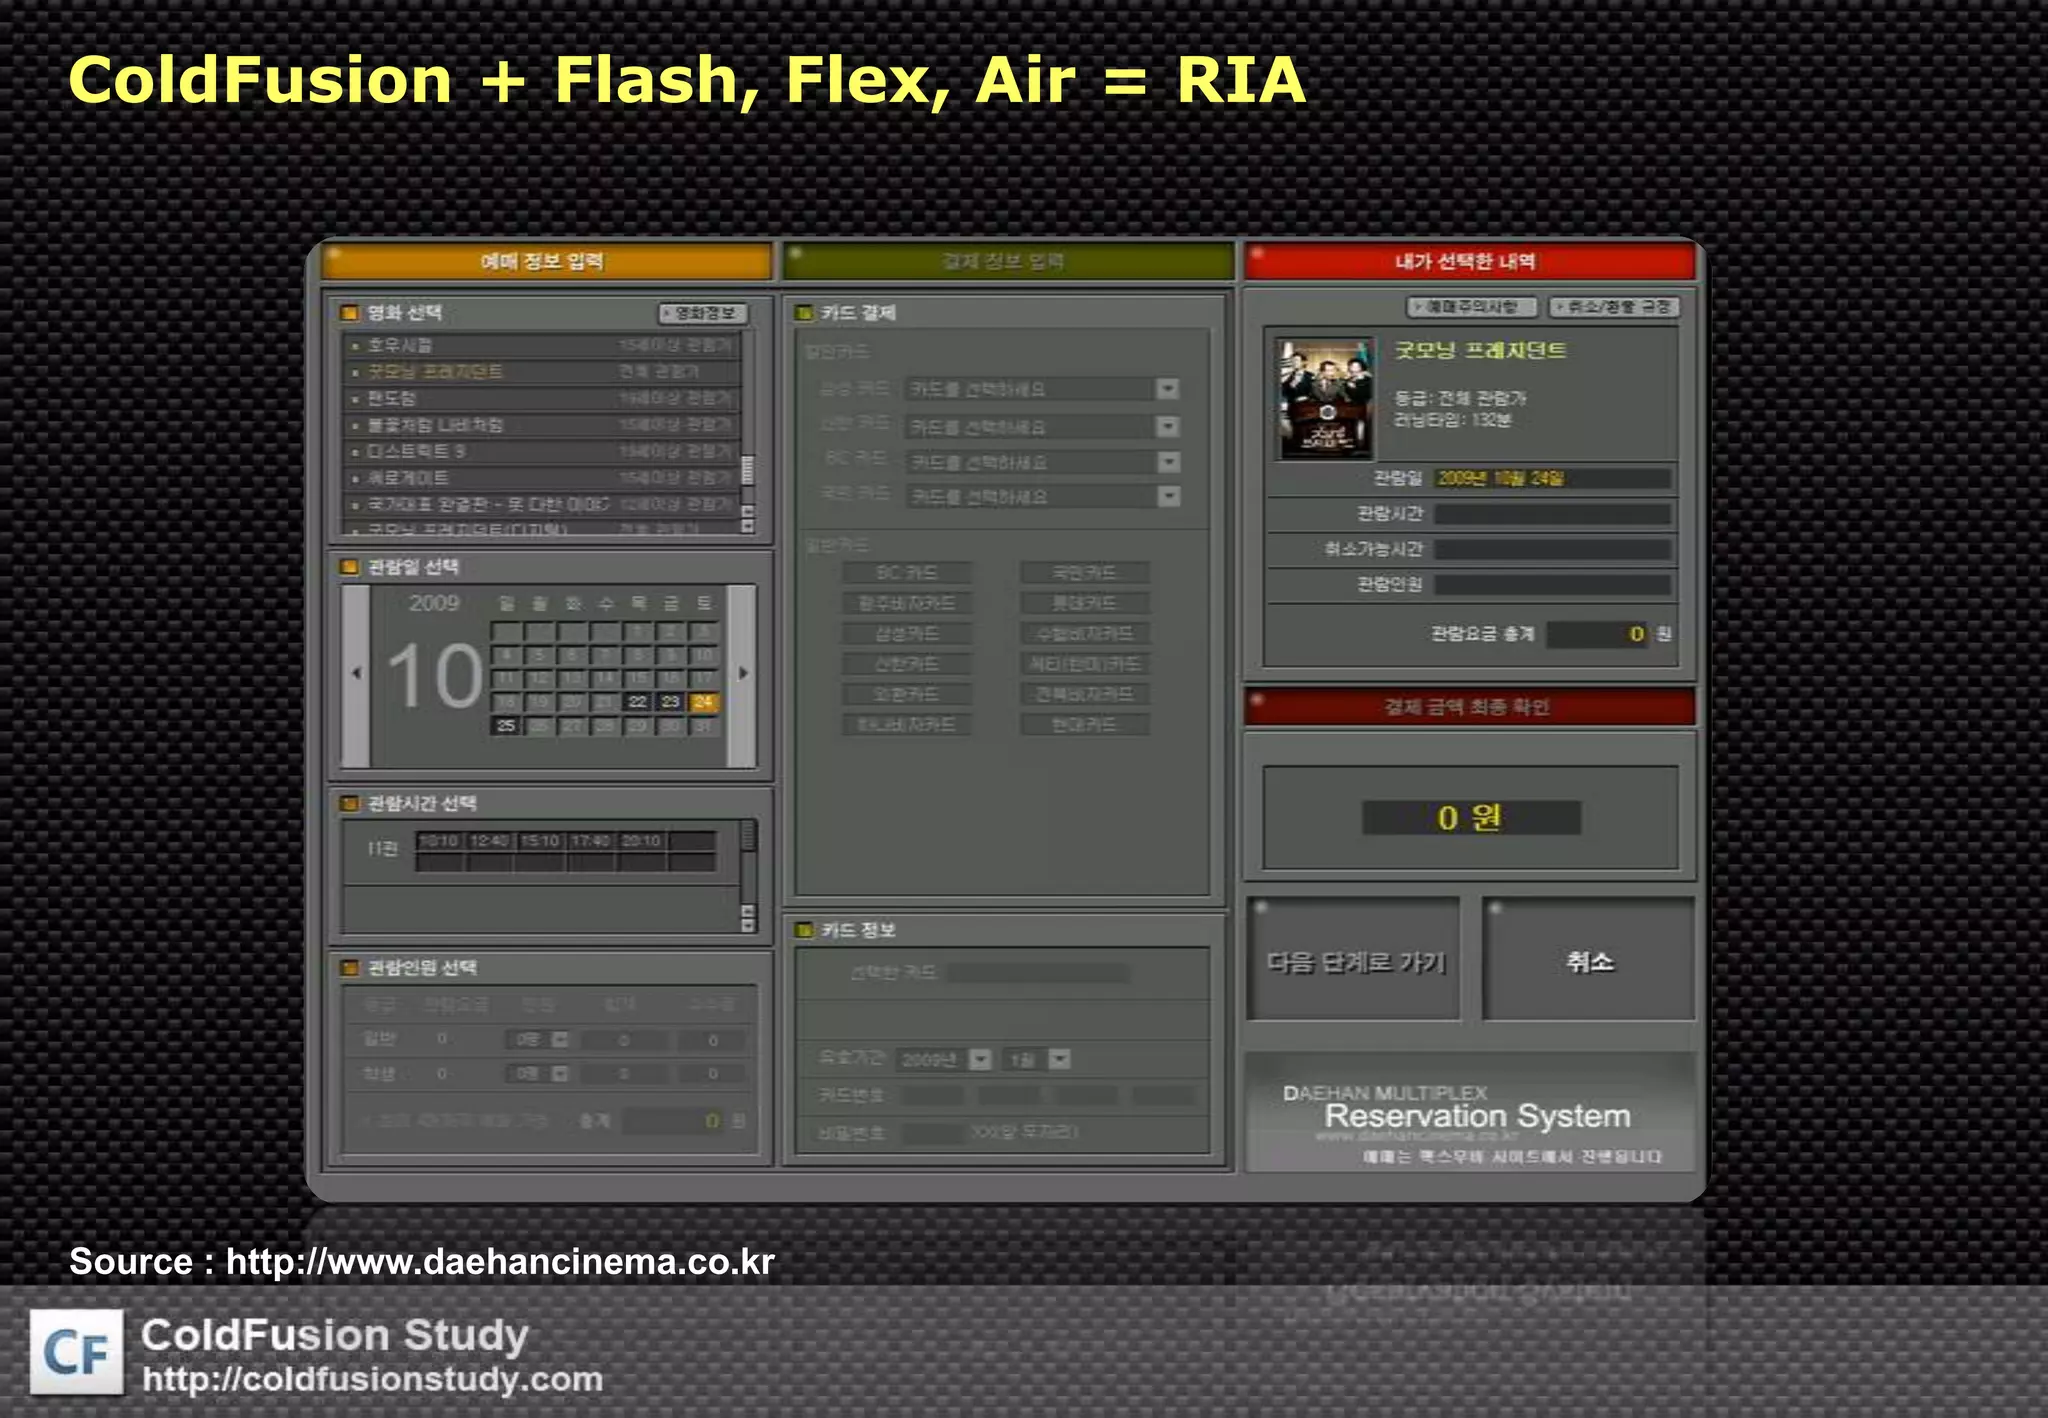Screen dimensions: 2048x1418
Task: Click the green icon beside 카드 정보
Action: click(x=803, y=930)
